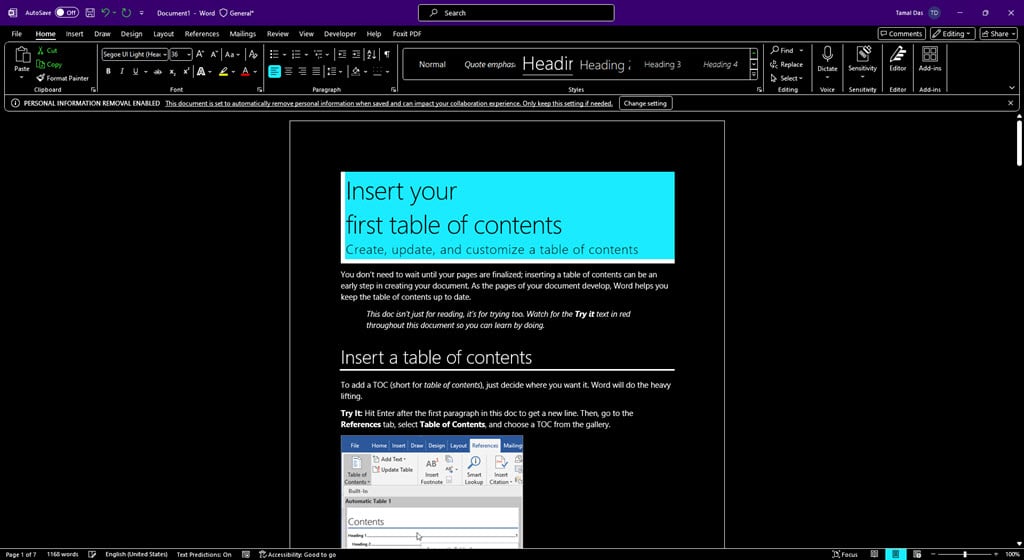Viewport: 1024px width, 560px height.
Task: Toggle Print Layout view in status bar
Action: [895, 554]
